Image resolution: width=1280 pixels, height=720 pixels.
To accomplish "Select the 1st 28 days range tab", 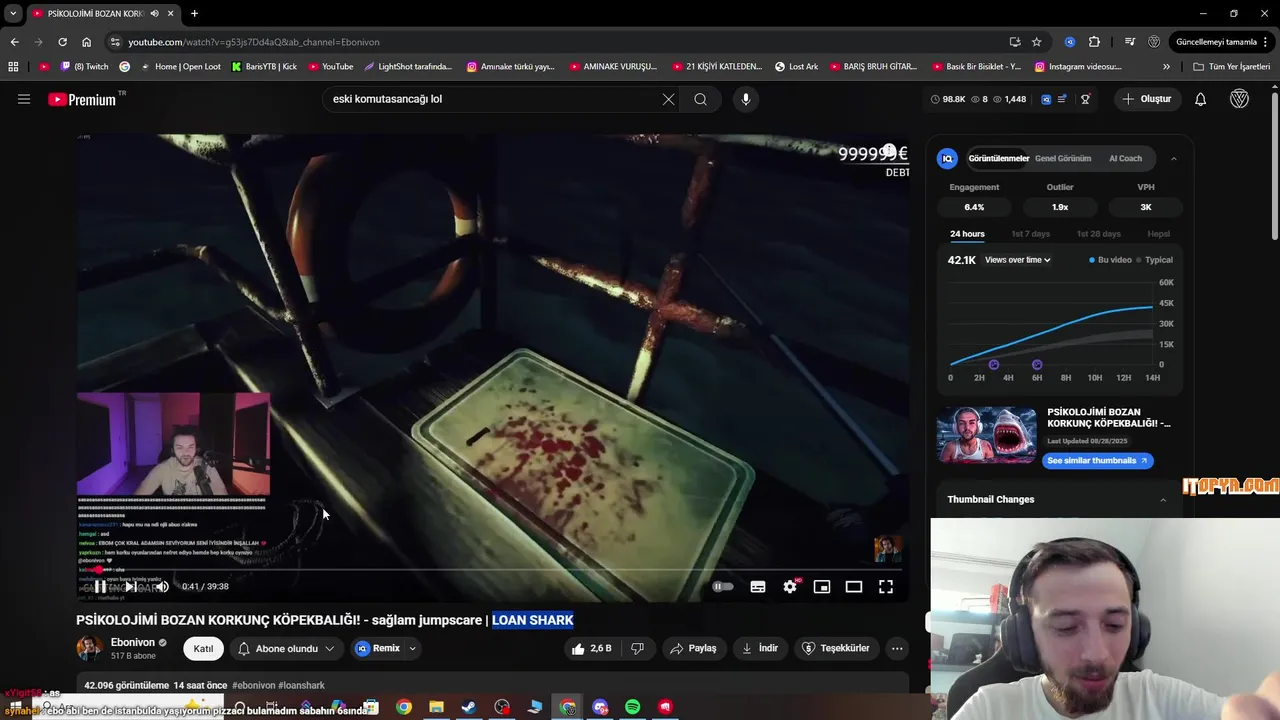I will (1098, 234).
